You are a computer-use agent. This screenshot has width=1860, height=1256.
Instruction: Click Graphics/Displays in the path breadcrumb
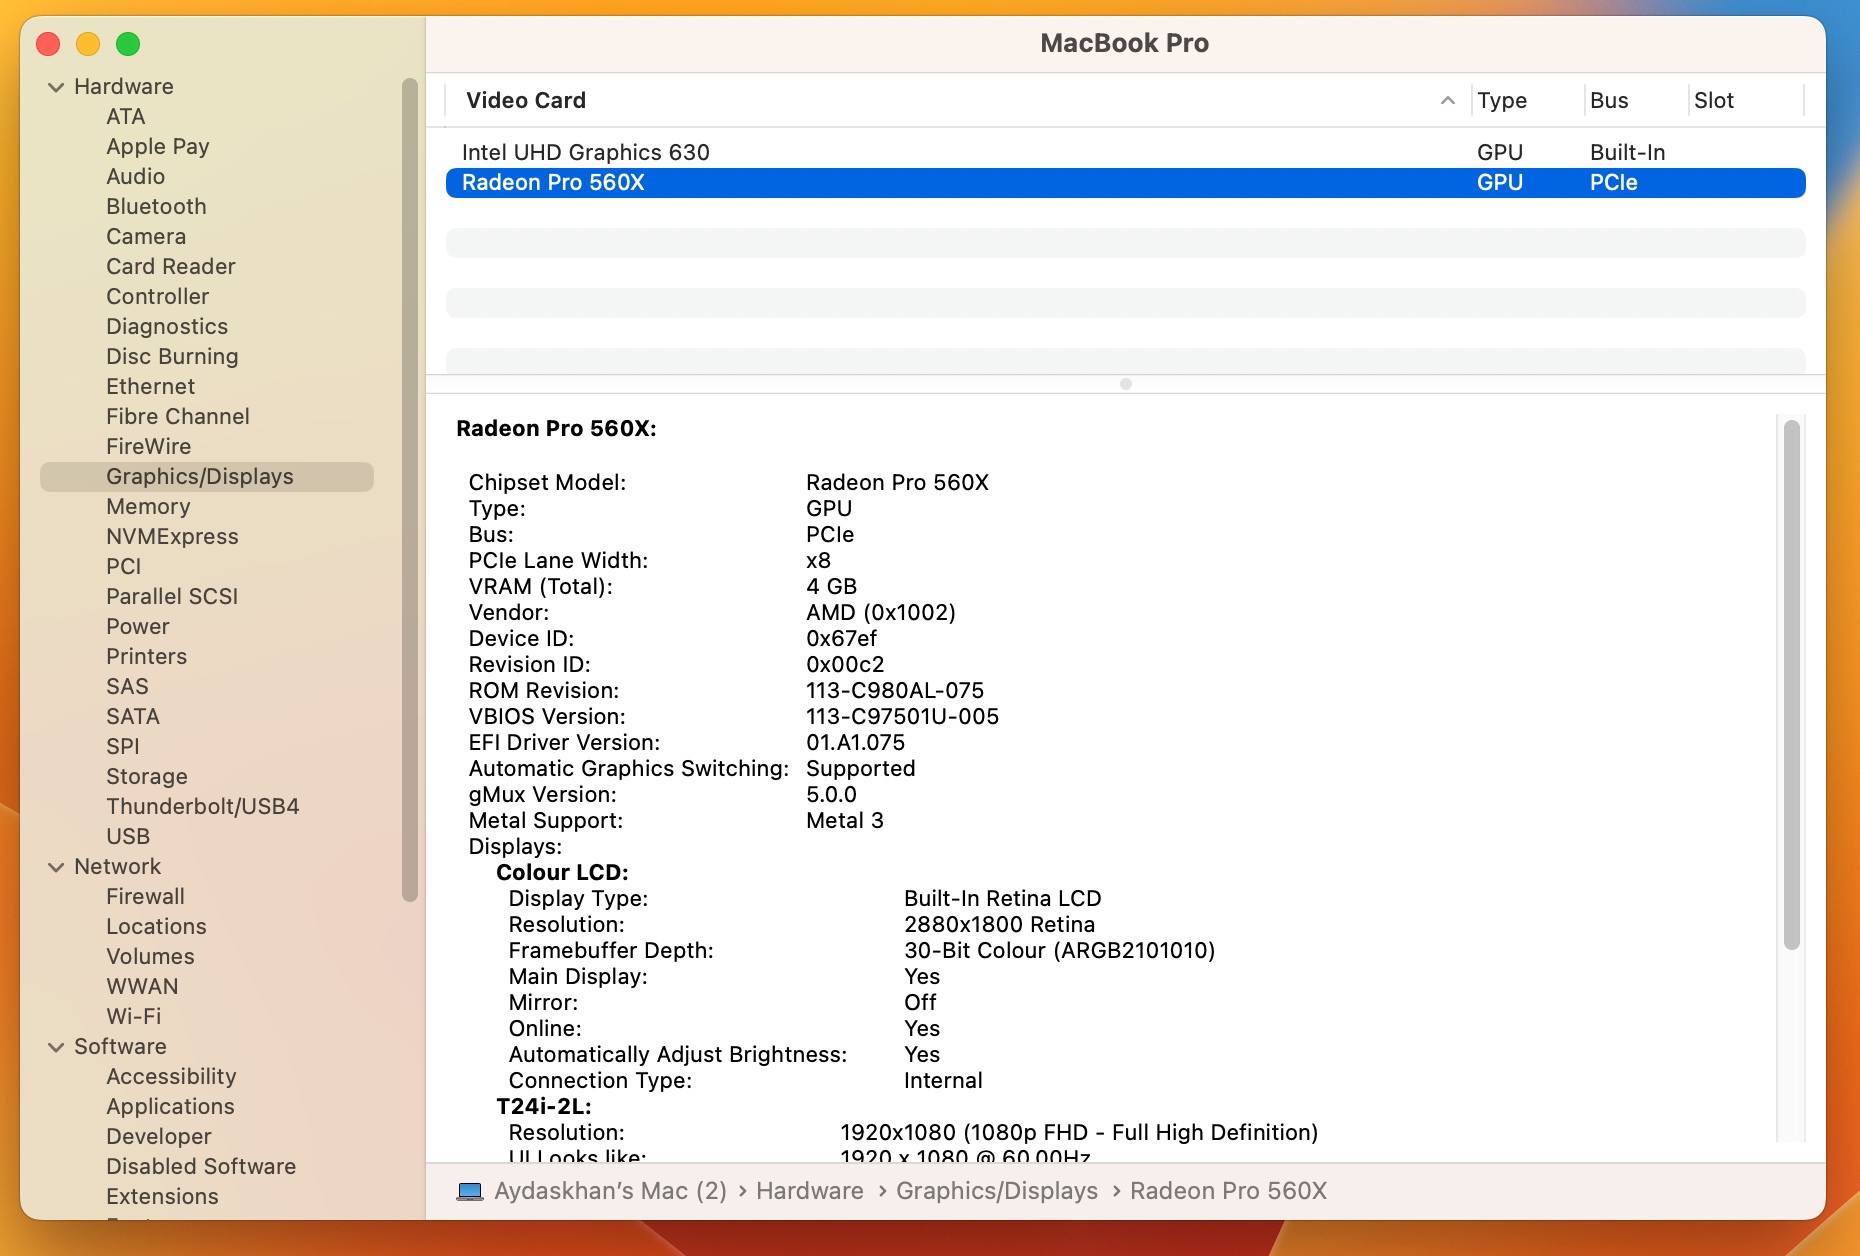point(996,1191)
